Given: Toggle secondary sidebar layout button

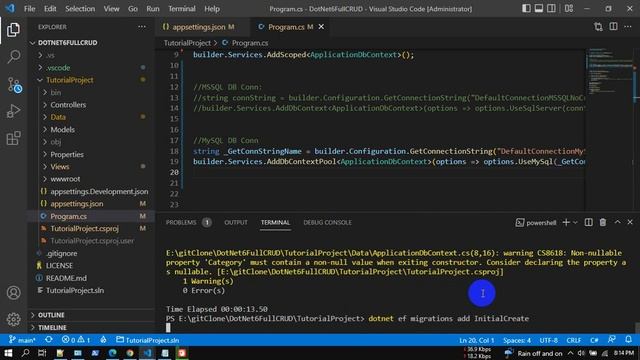Looking at the screenshot, I should click(x=551, y=9).
